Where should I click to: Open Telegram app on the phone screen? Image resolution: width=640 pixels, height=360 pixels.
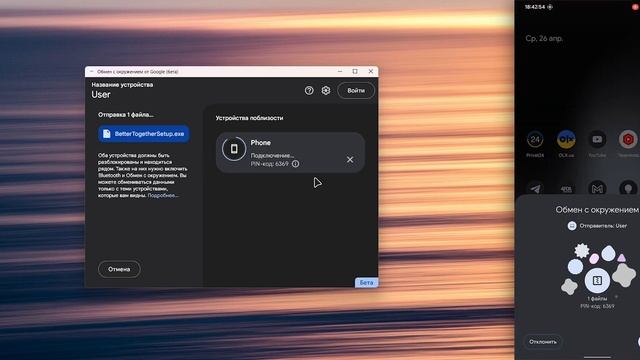535,188
